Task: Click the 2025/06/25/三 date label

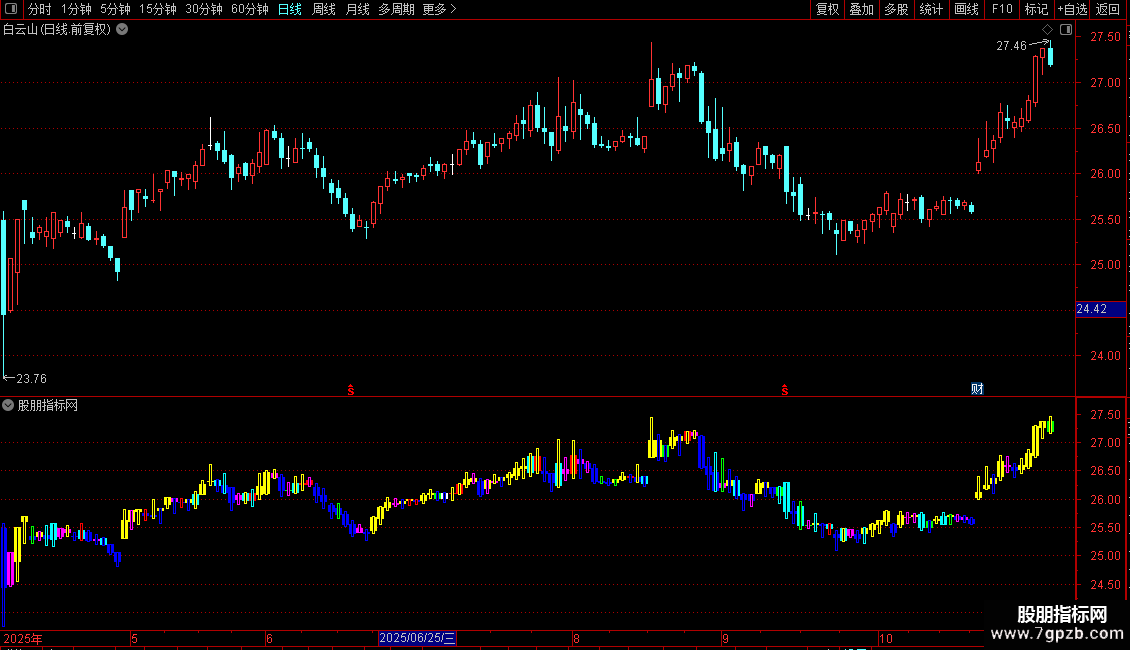Action: tap(417, 638)
